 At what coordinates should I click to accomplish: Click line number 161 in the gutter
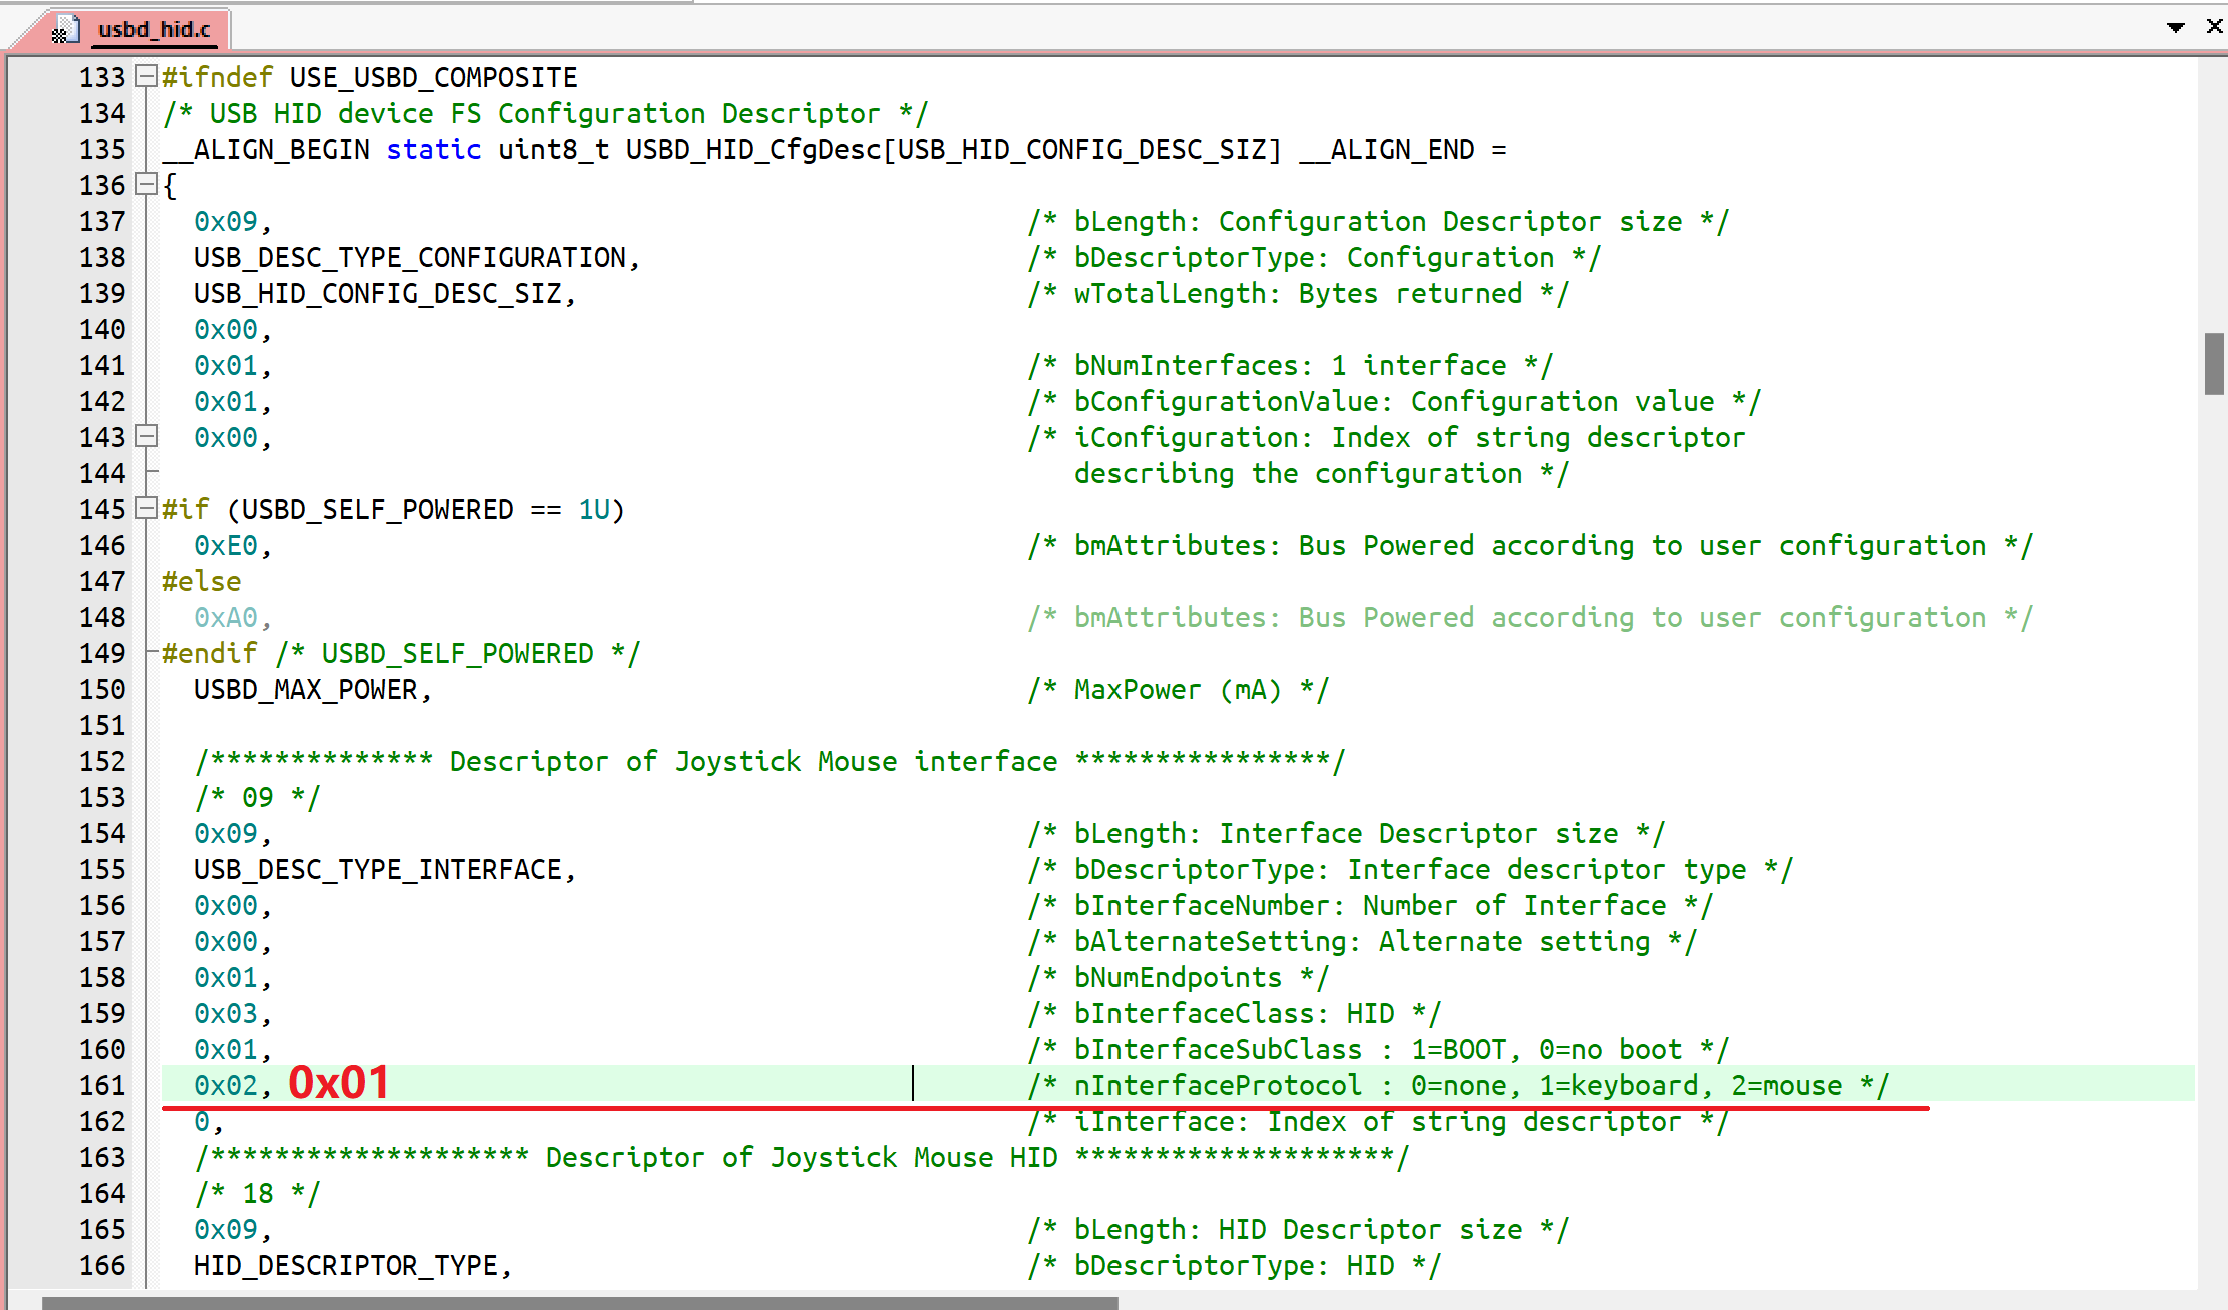(x=102, y=1085)
